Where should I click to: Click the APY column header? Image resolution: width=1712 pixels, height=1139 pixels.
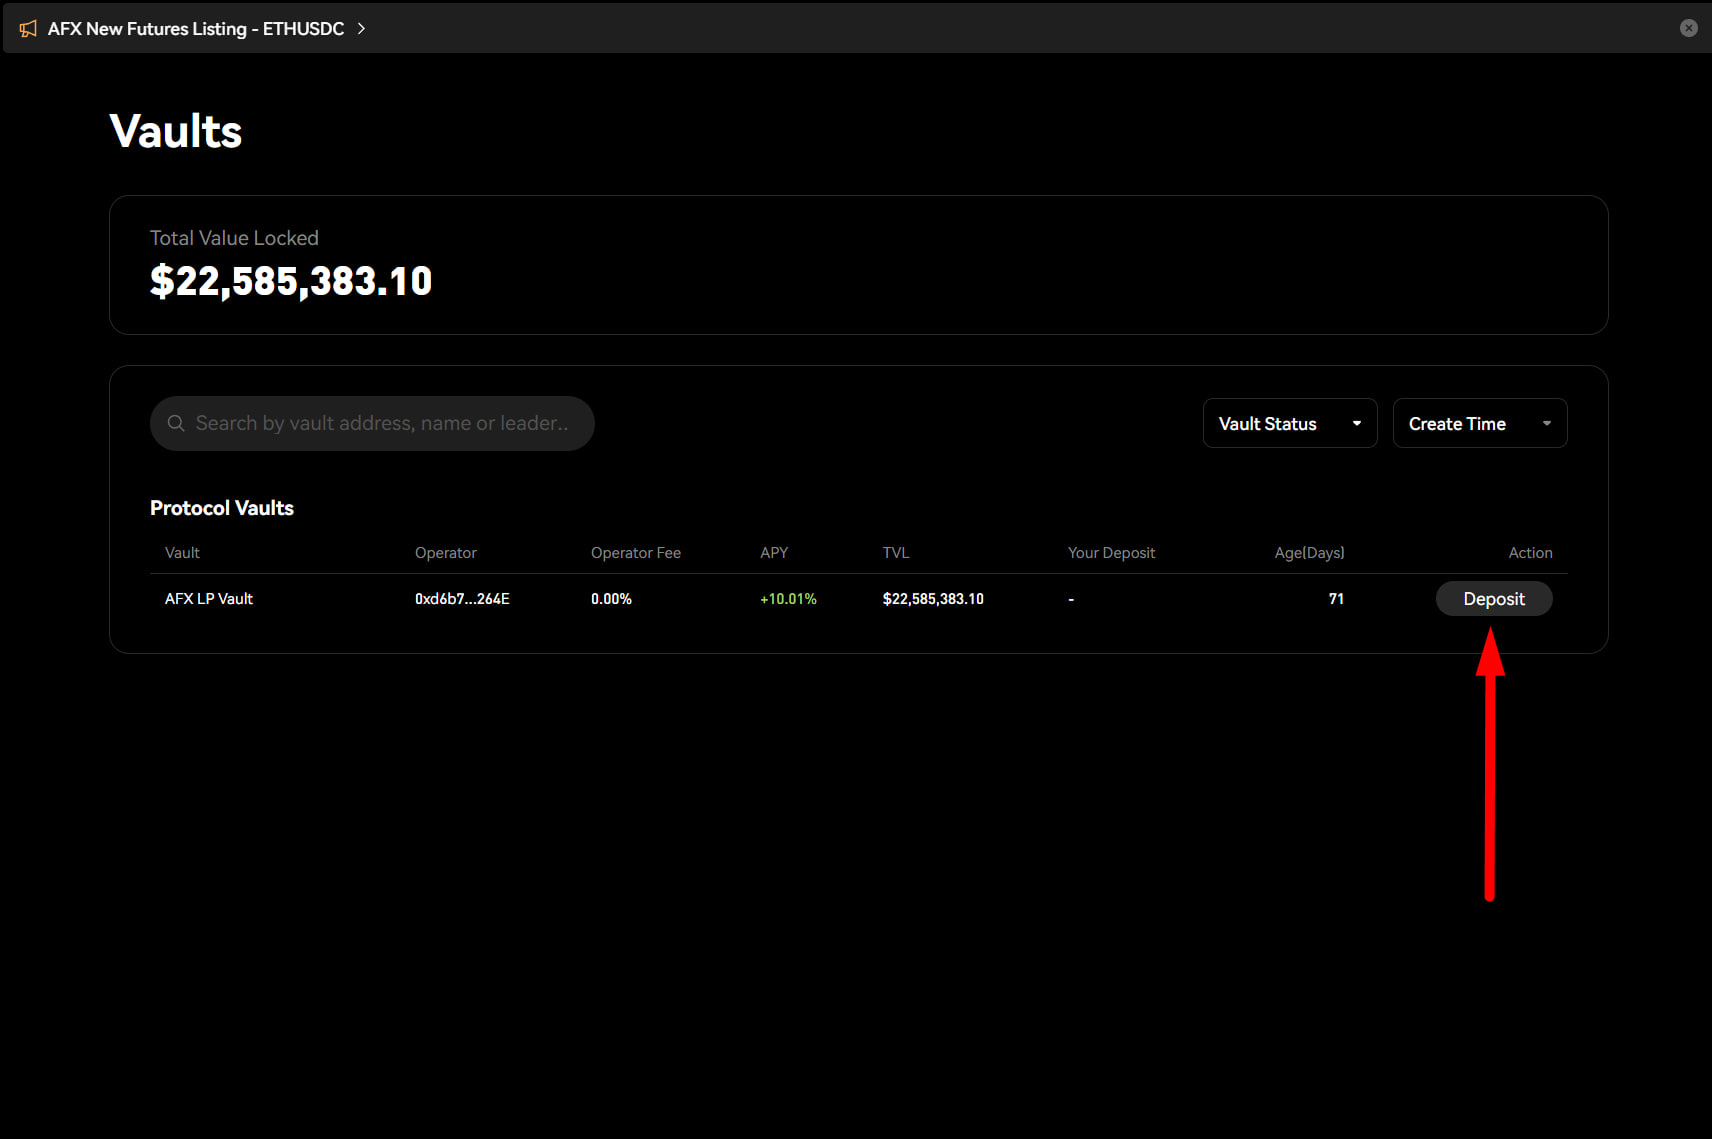(774, 553)
